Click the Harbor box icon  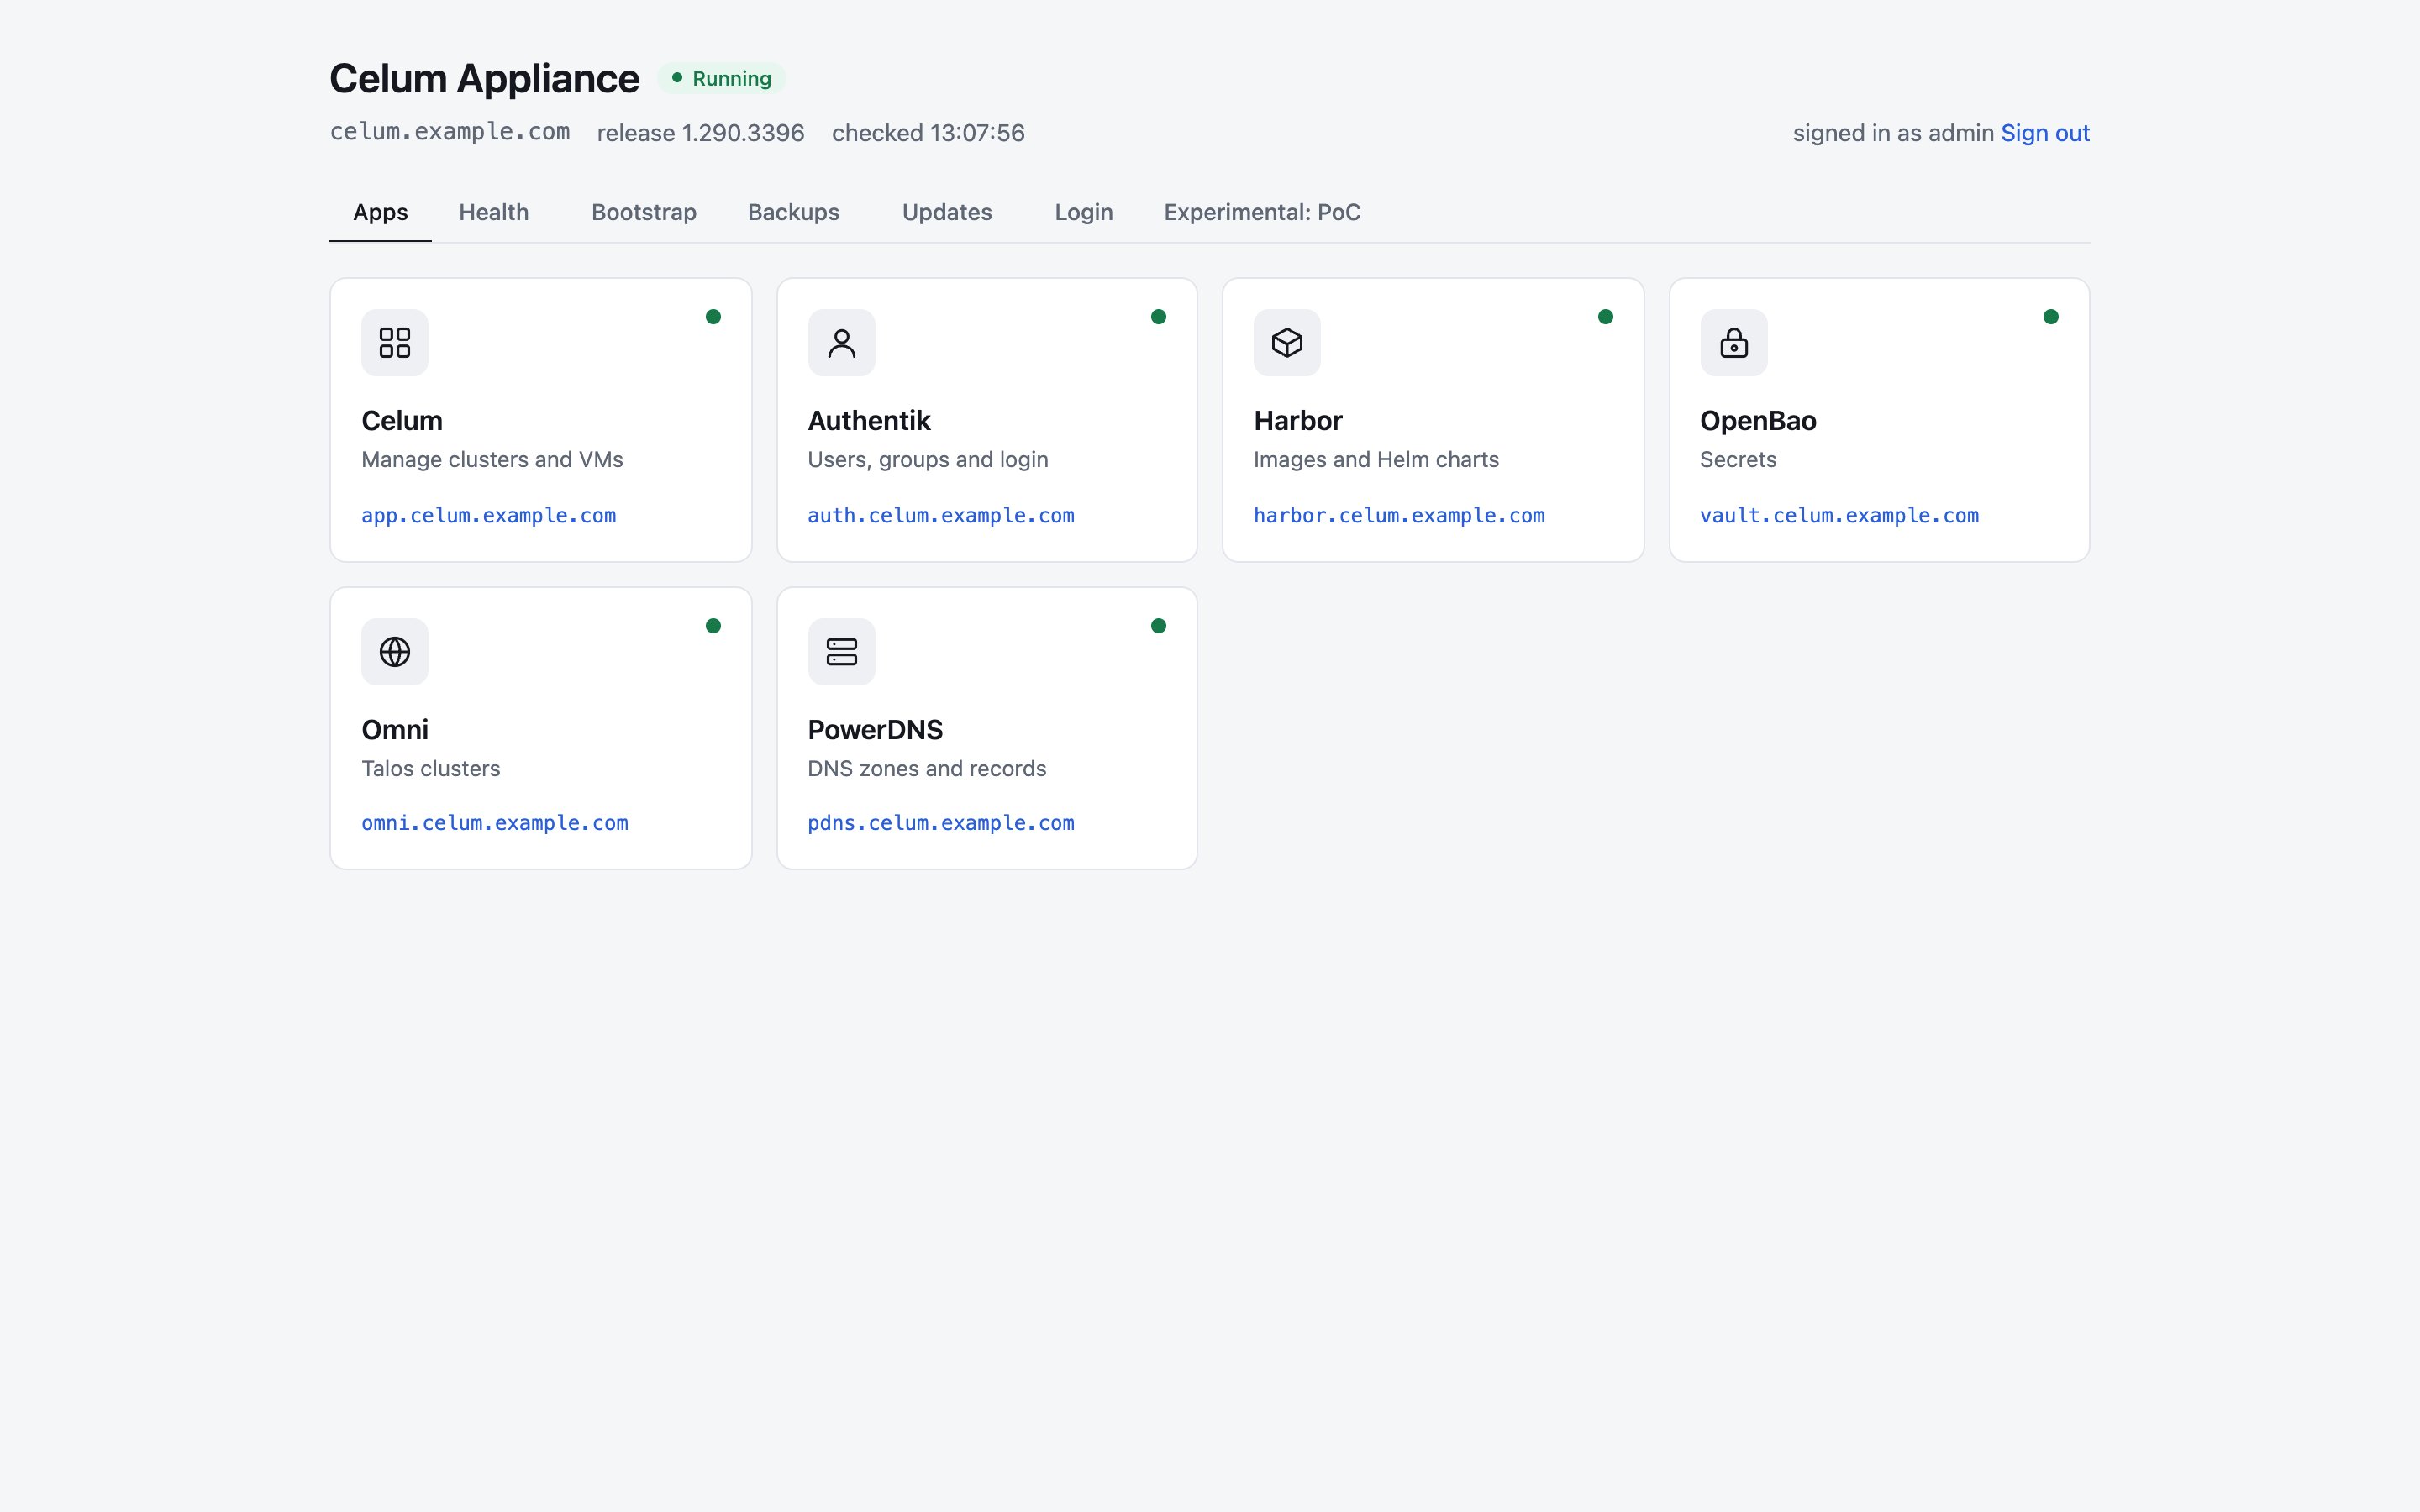point(1287,343)
